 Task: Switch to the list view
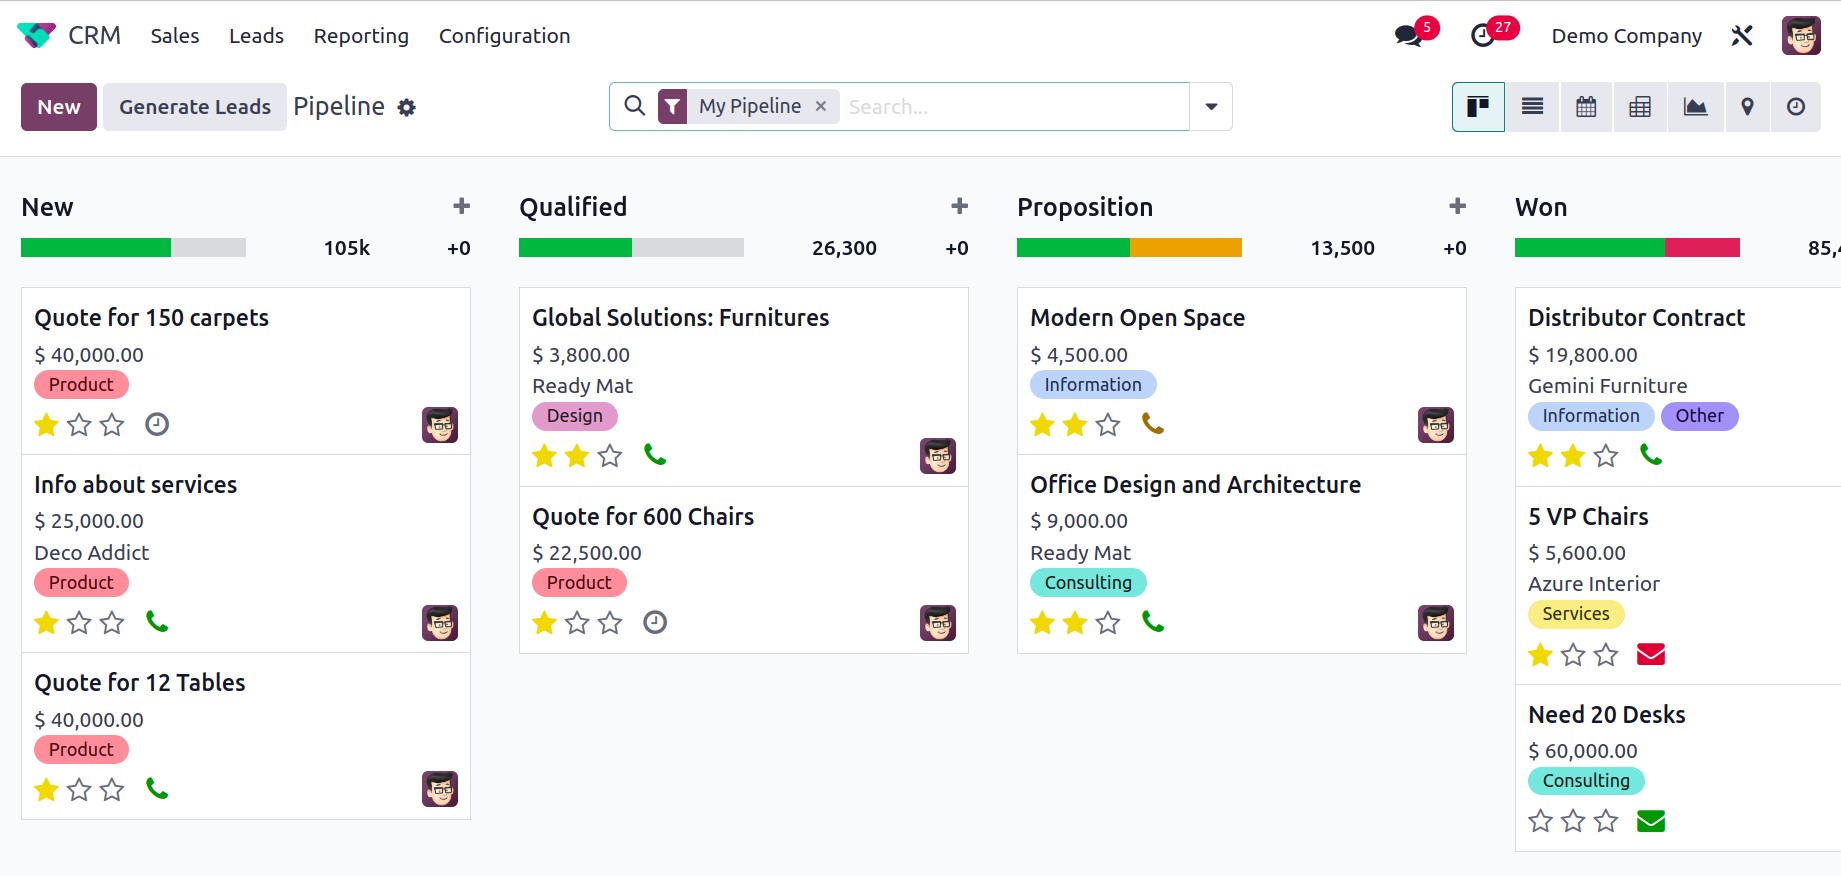[1532, 107]
